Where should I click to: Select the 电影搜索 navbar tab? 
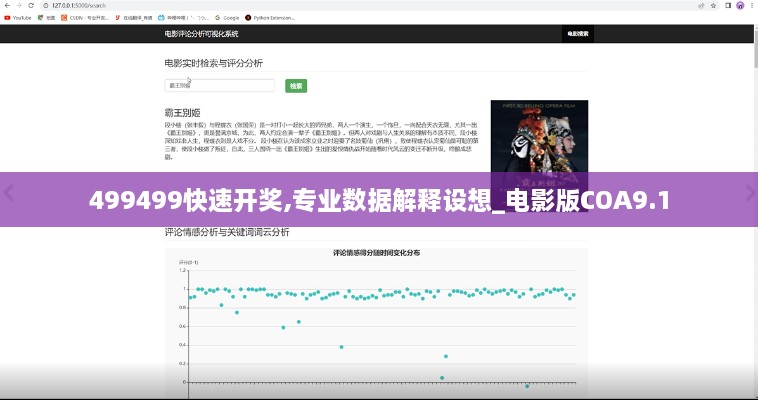click(578, 34)
